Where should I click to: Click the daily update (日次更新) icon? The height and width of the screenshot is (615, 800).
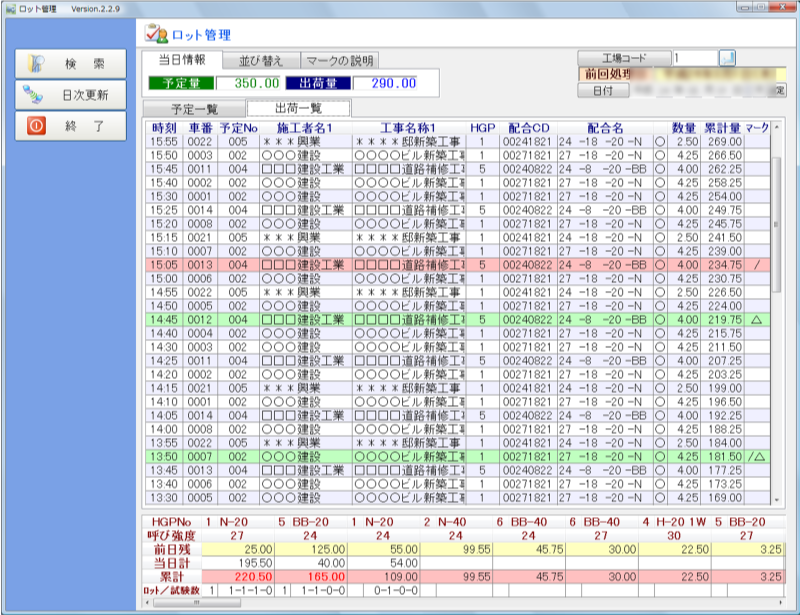[35, 95]
